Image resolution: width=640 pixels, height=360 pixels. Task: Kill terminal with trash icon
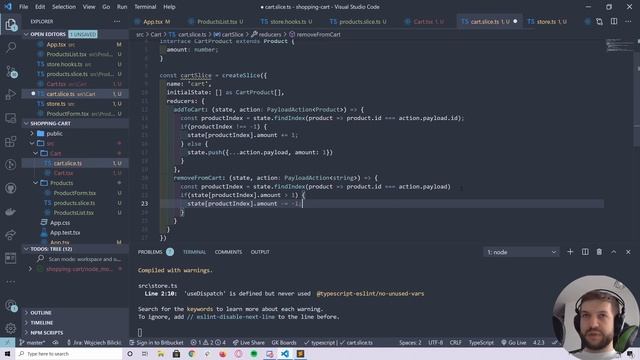click(599, 252)
